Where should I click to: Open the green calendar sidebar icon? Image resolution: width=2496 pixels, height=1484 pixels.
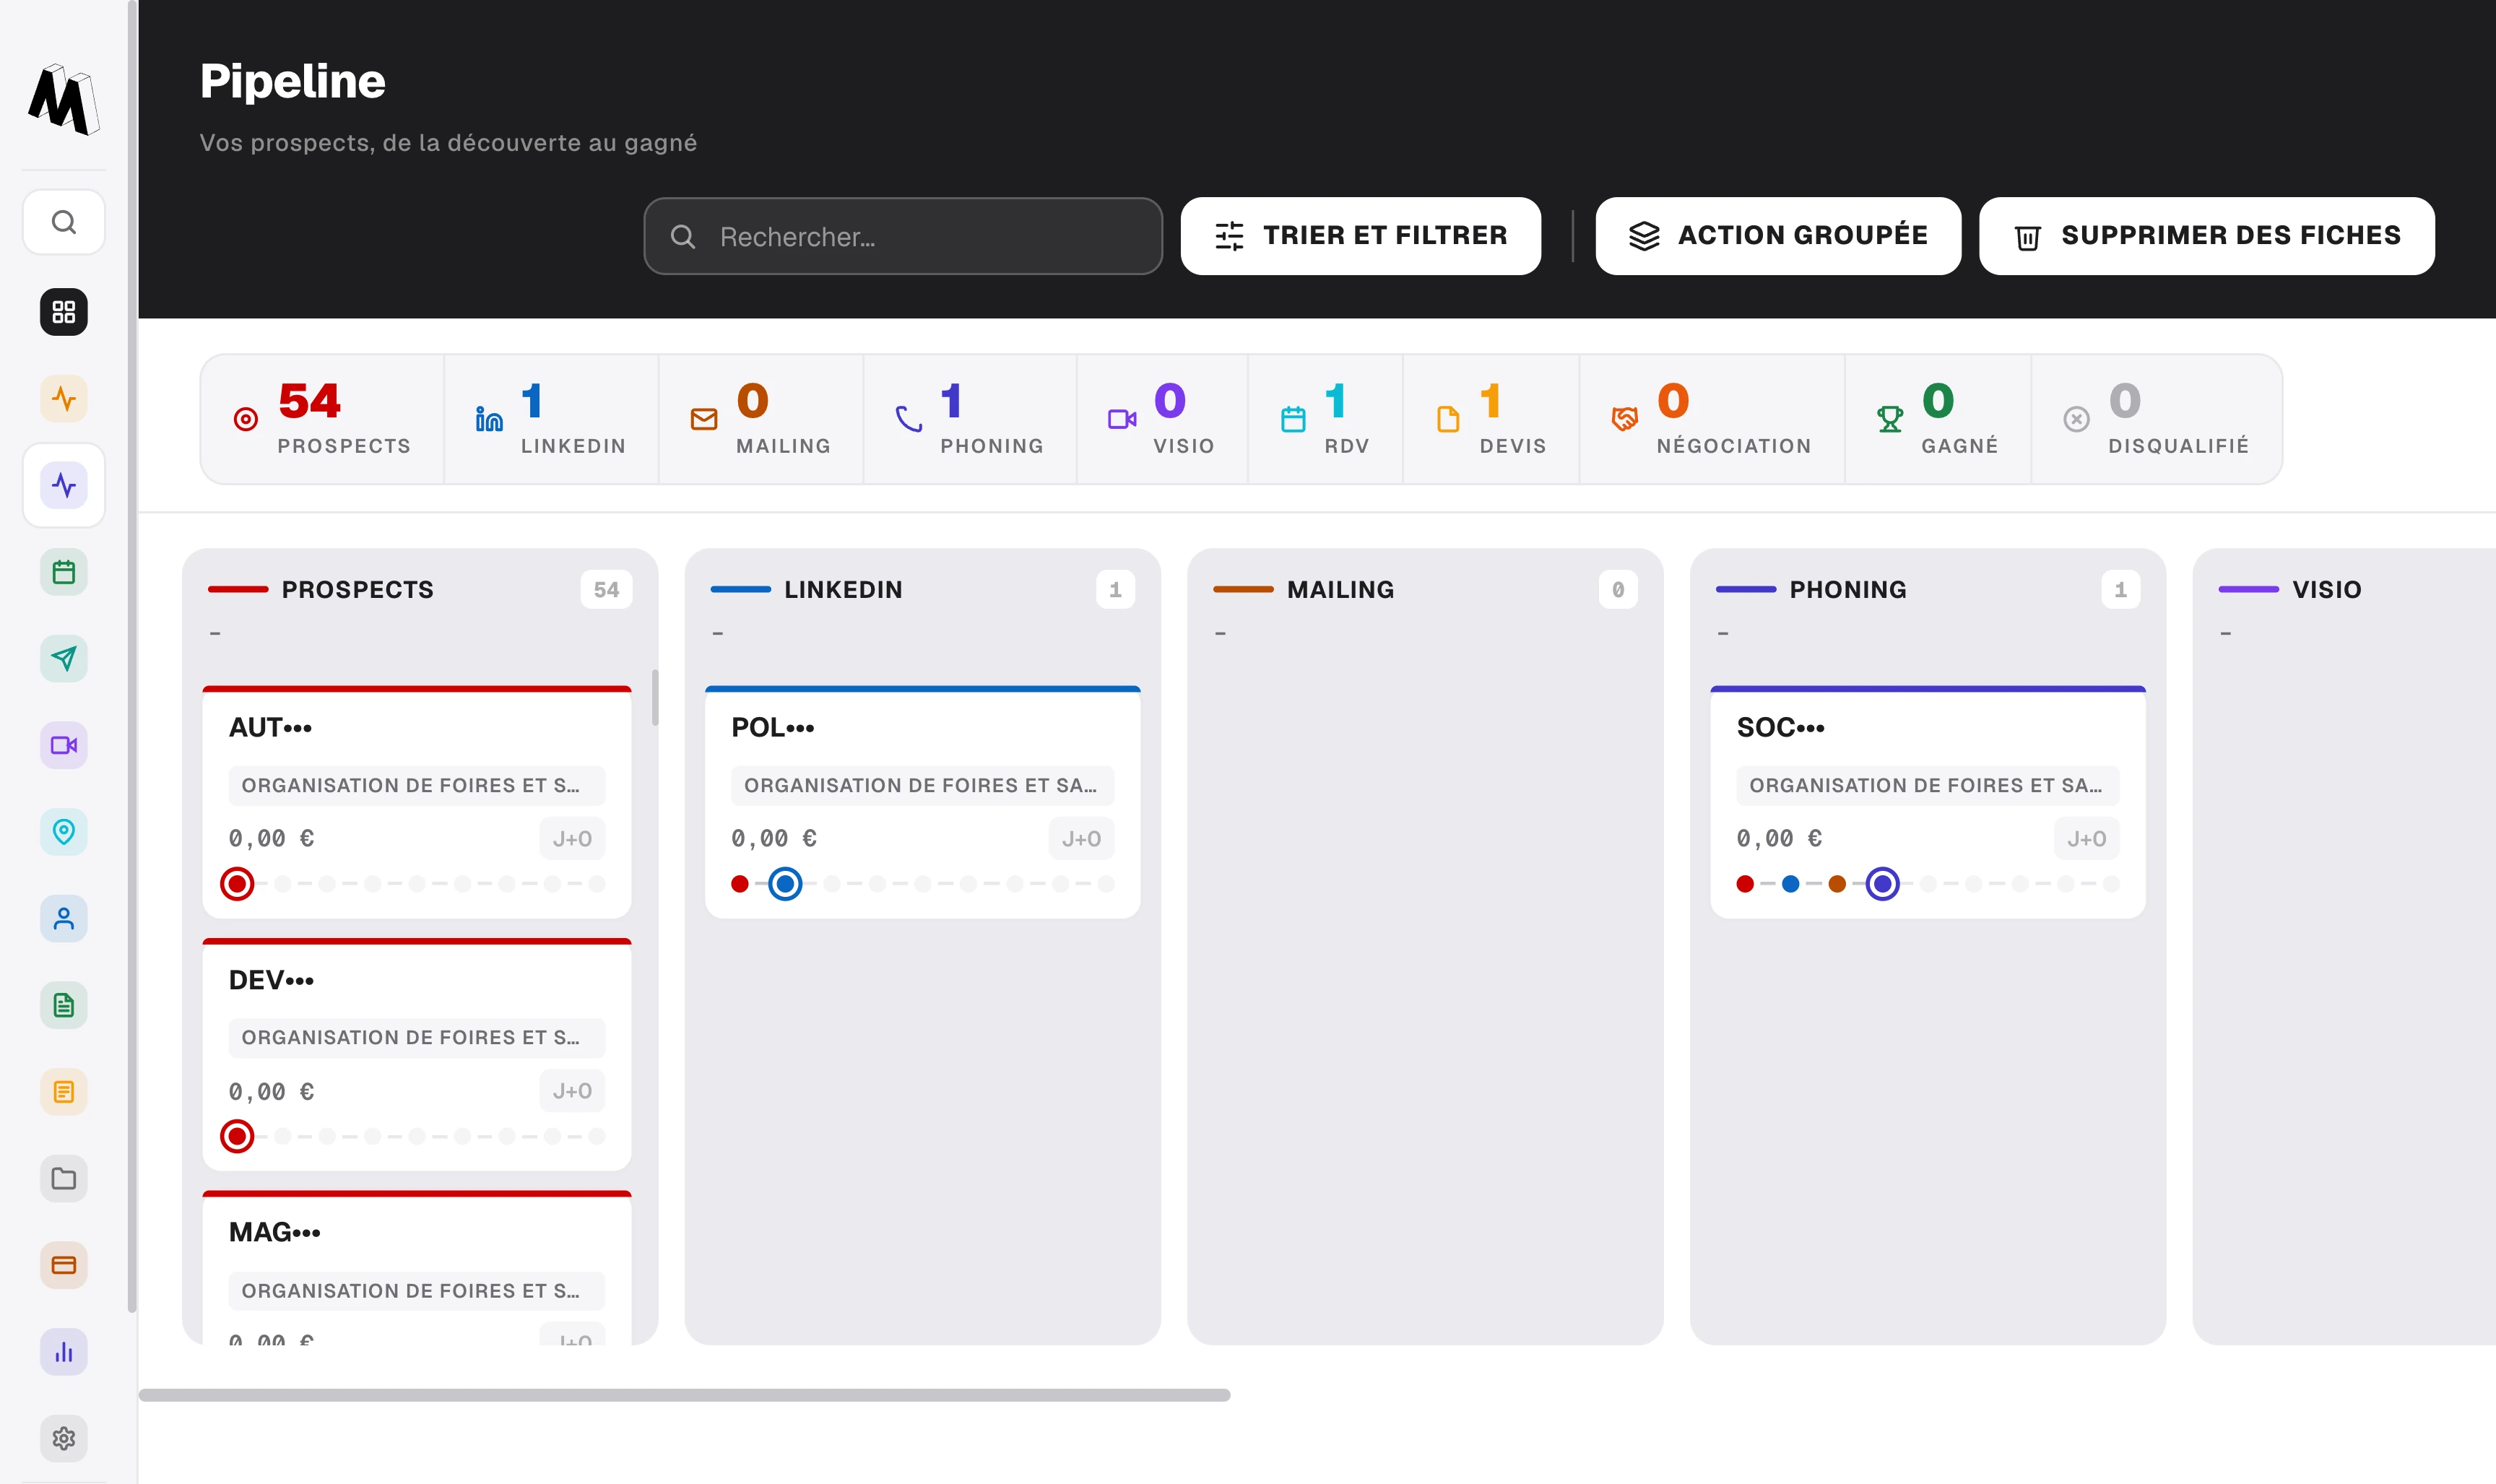(x=64, y=572)
